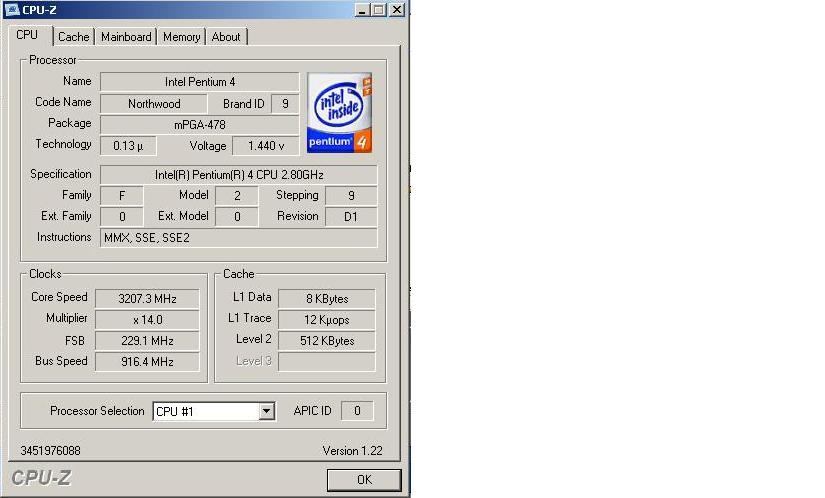
Task: Click the 'Code Name' label
Action: coord(63,102)
